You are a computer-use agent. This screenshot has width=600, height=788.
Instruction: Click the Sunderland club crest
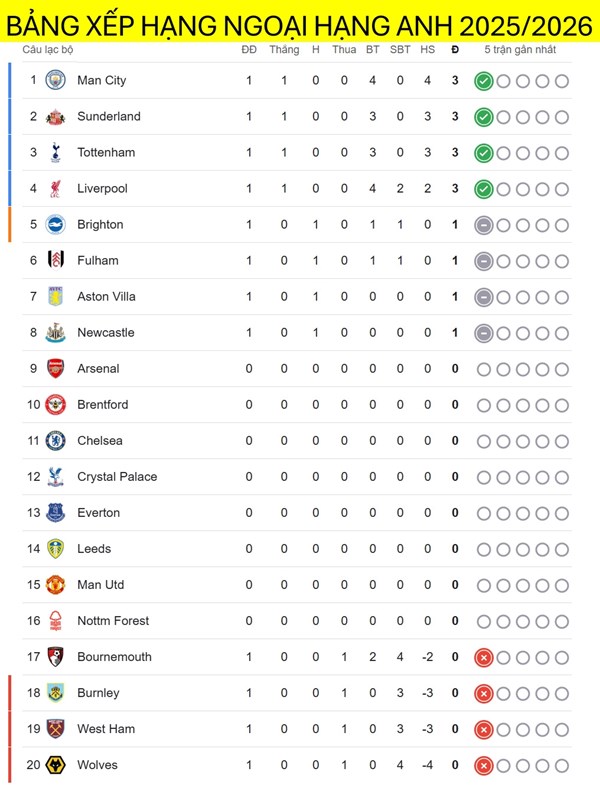[56, 116]
